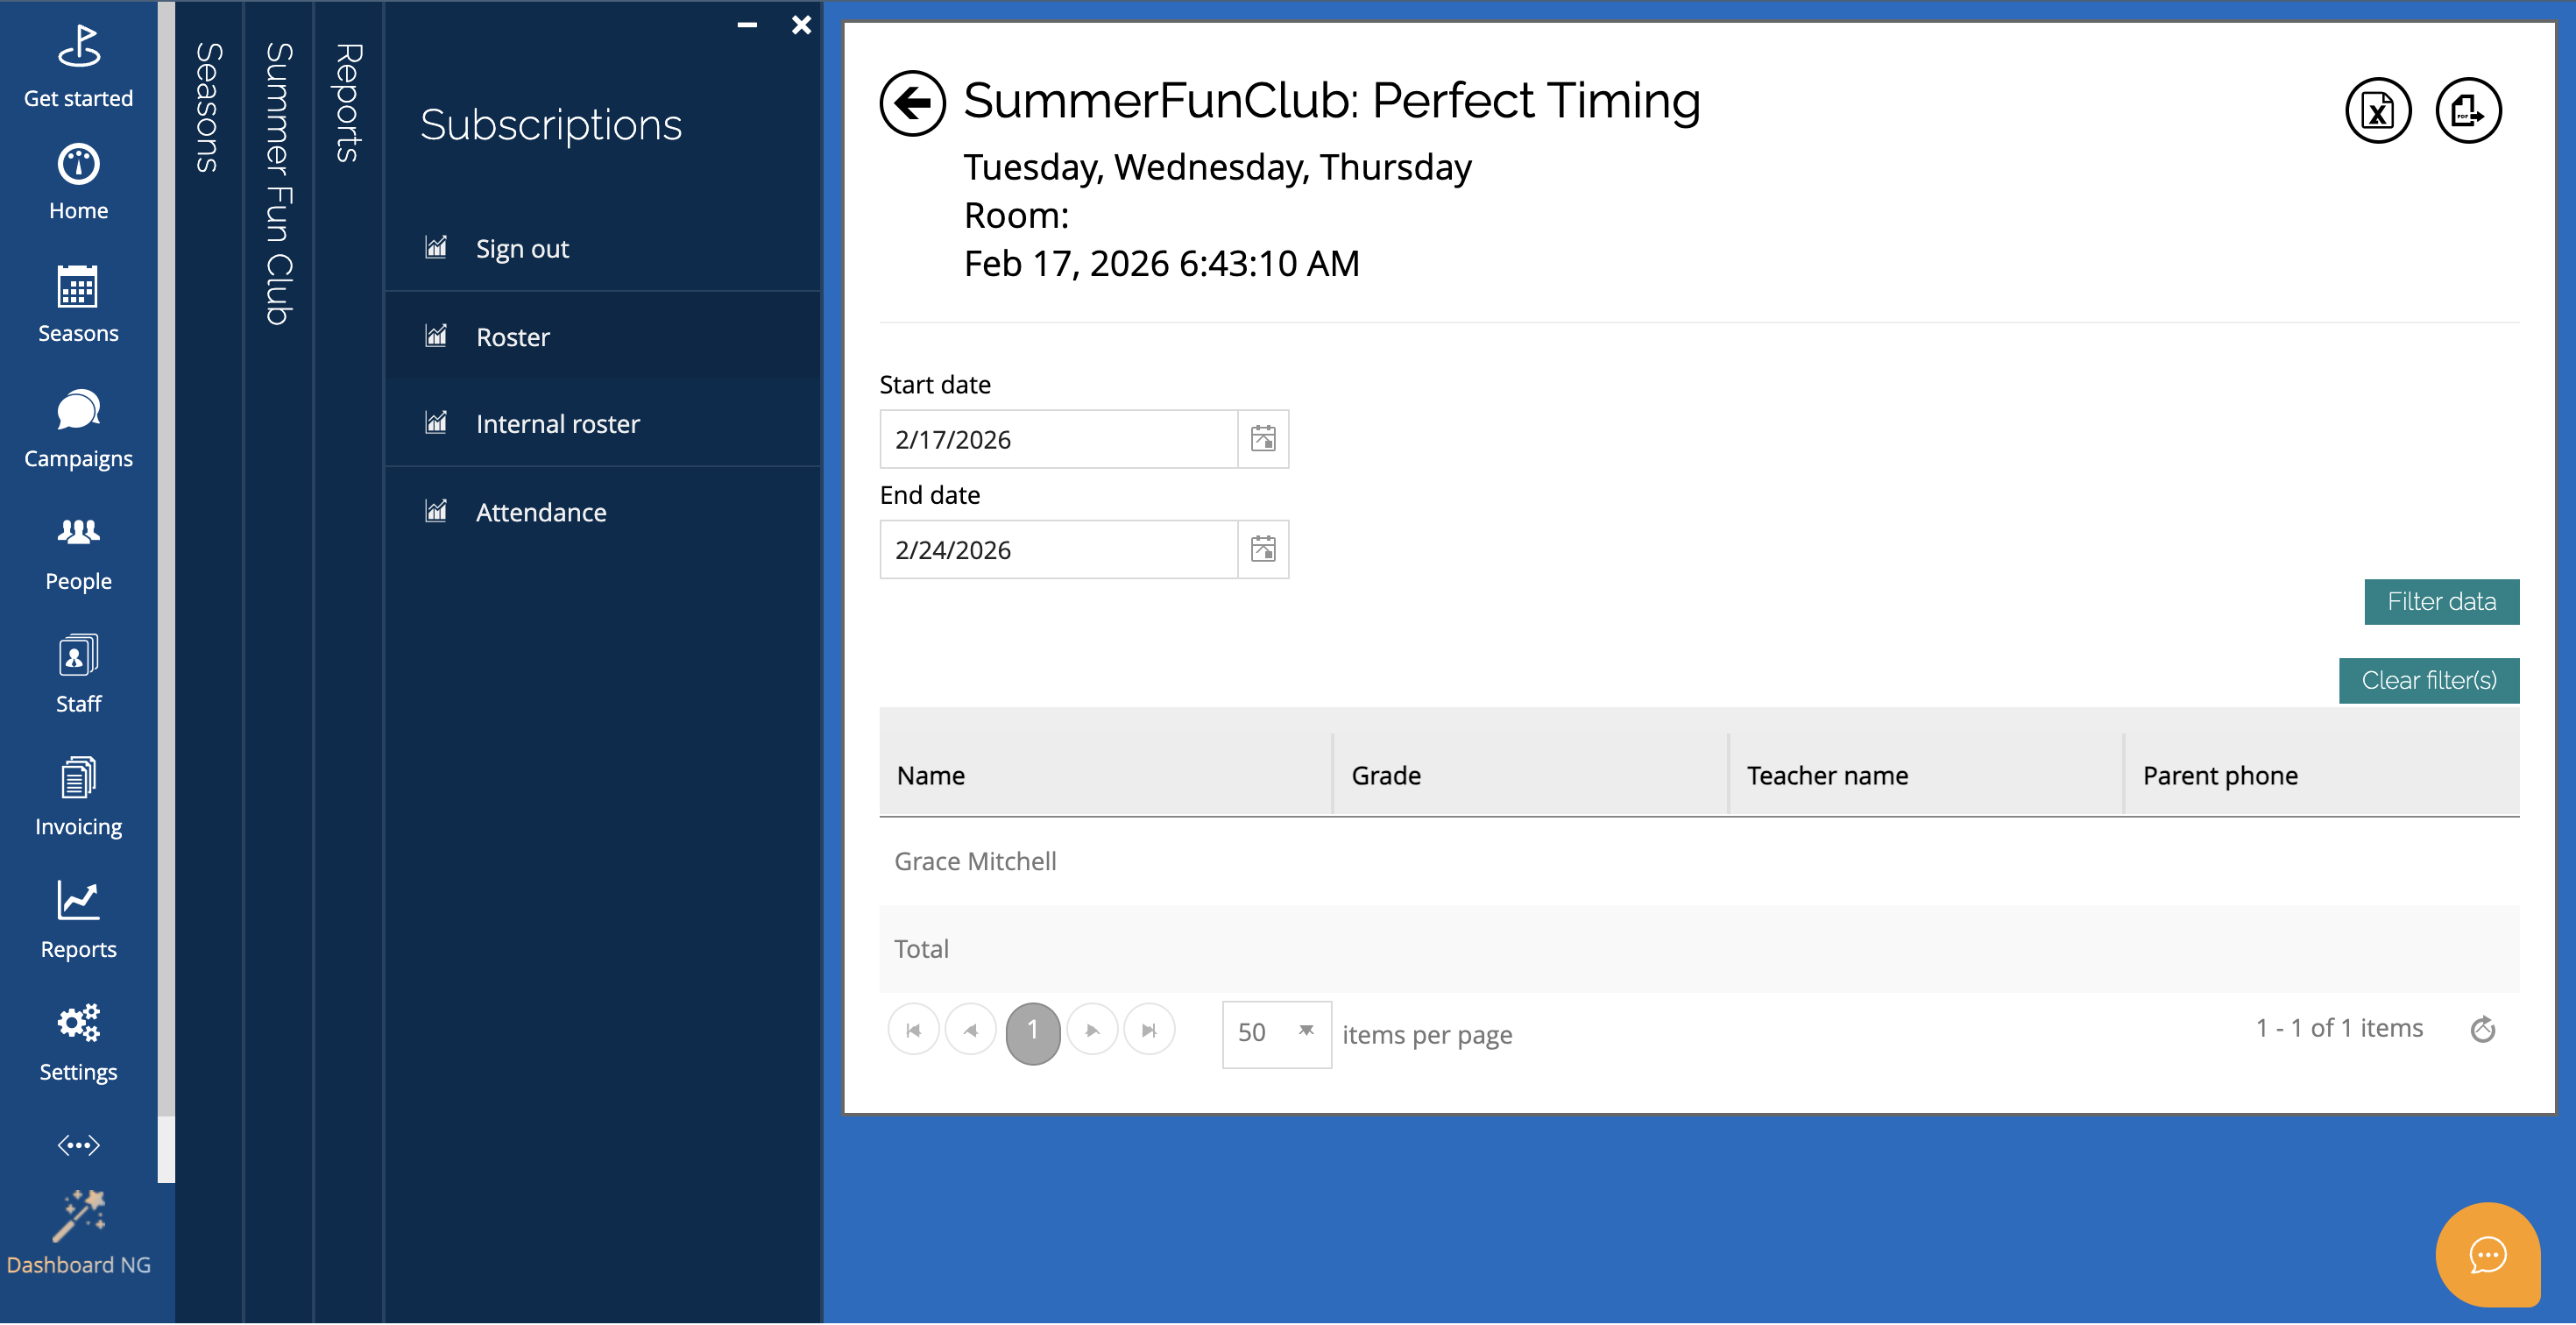Go to the next page of results
This screenshot has height=1325, width=2576.
(x=1092, y=1030)
